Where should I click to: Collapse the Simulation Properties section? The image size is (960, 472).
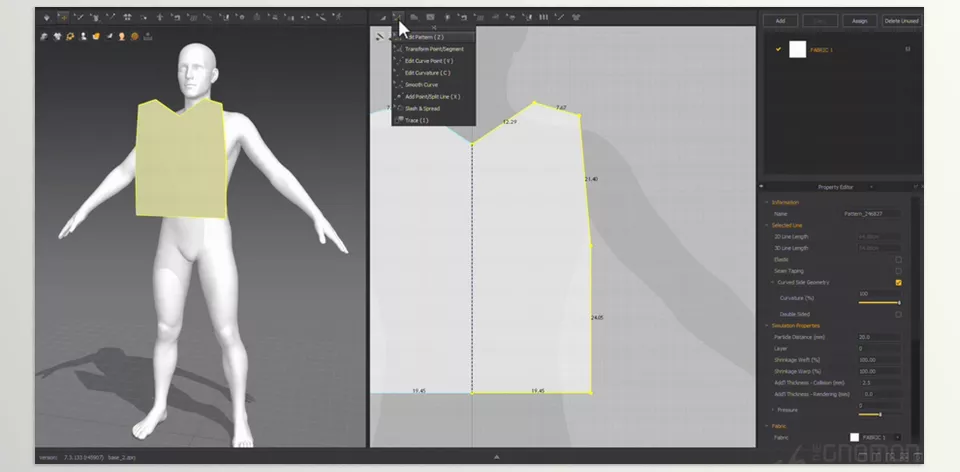[767, 326]
